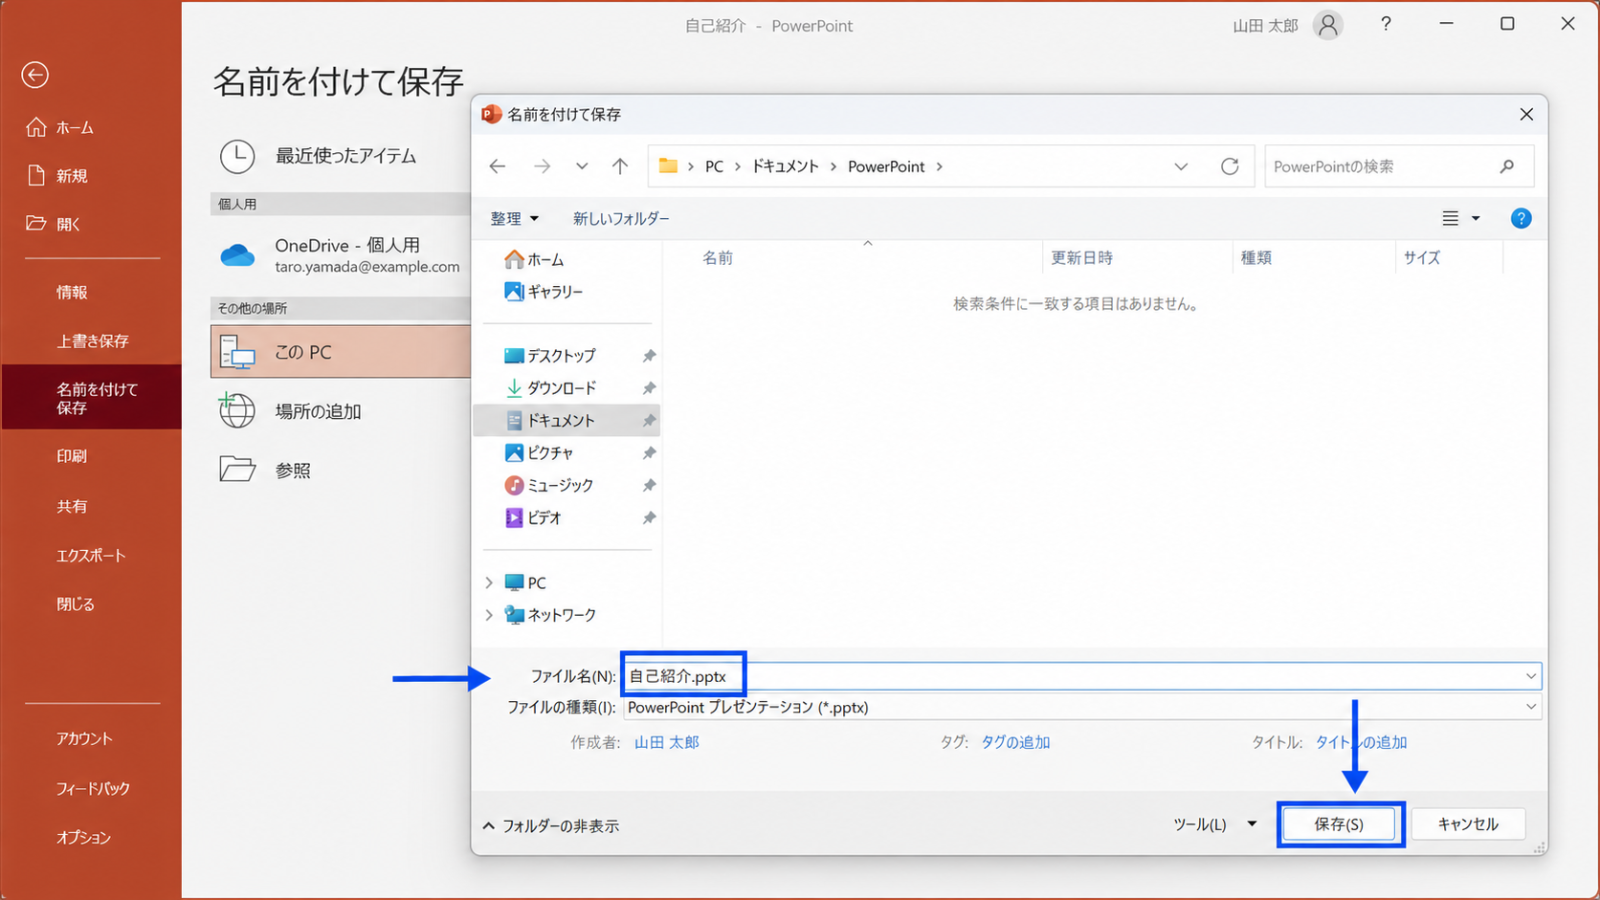
Task: Click 新しいフォルダー button
Action: click(x=621, y=219)
